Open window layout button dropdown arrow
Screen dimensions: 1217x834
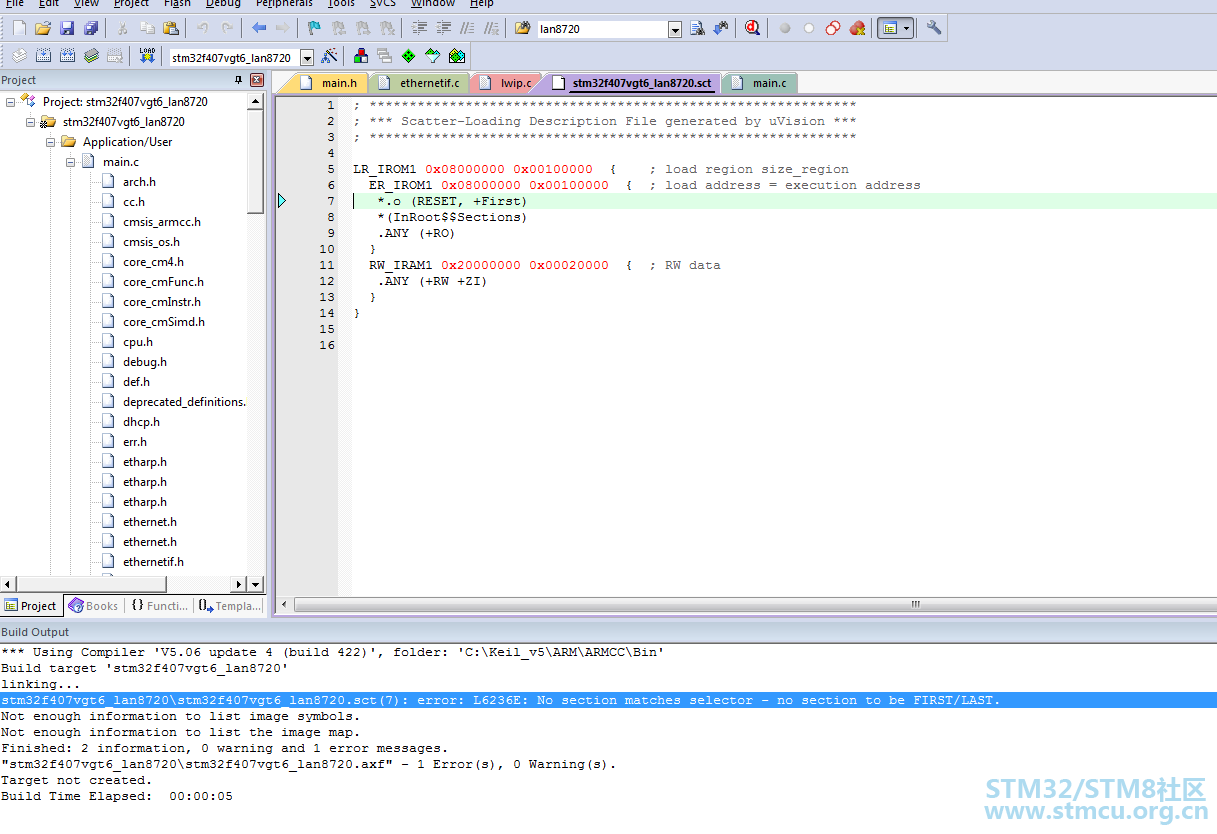coord(907,29)
